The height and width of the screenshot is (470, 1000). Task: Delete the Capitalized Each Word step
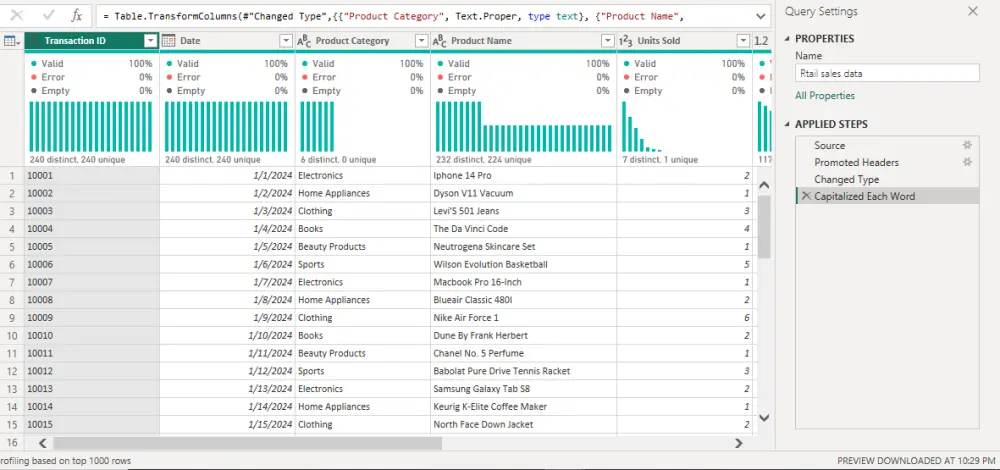(x=807, y=196)
